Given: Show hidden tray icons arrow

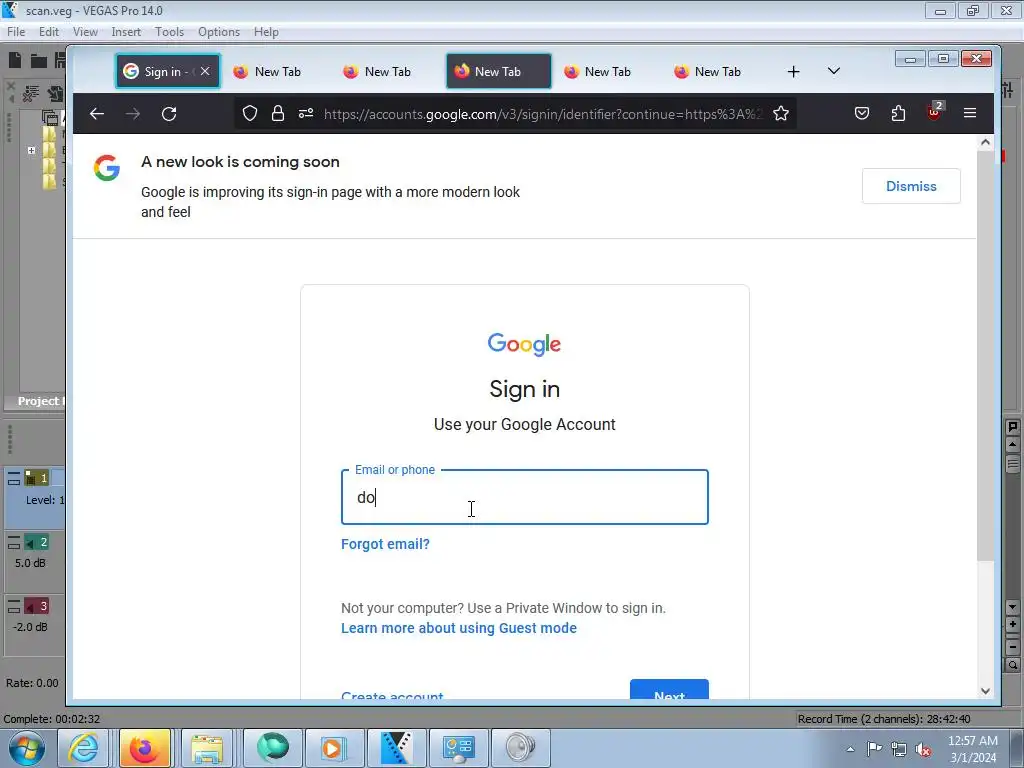Looking at the screenshot, I should pyautogui.click(x=850, y=749).
